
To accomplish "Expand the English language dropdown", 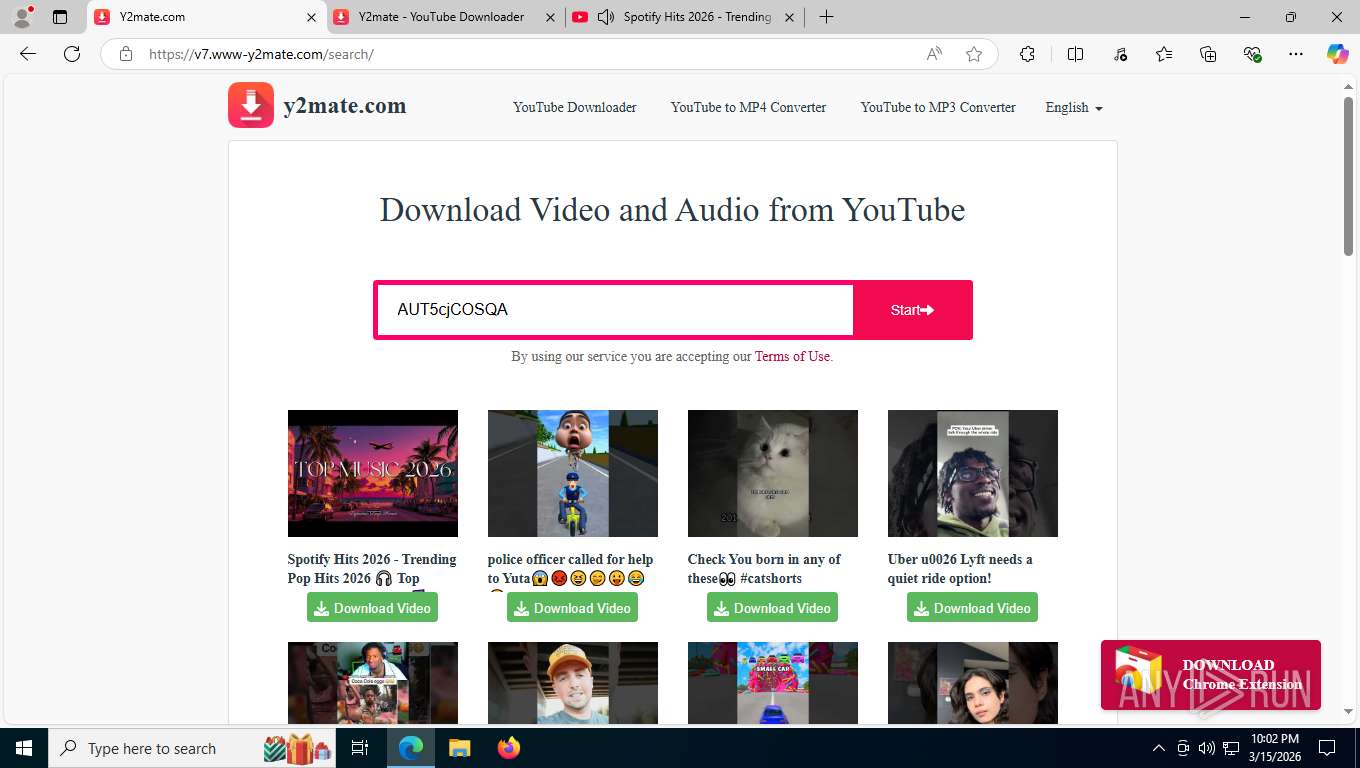I will (x=1074, y=107).
